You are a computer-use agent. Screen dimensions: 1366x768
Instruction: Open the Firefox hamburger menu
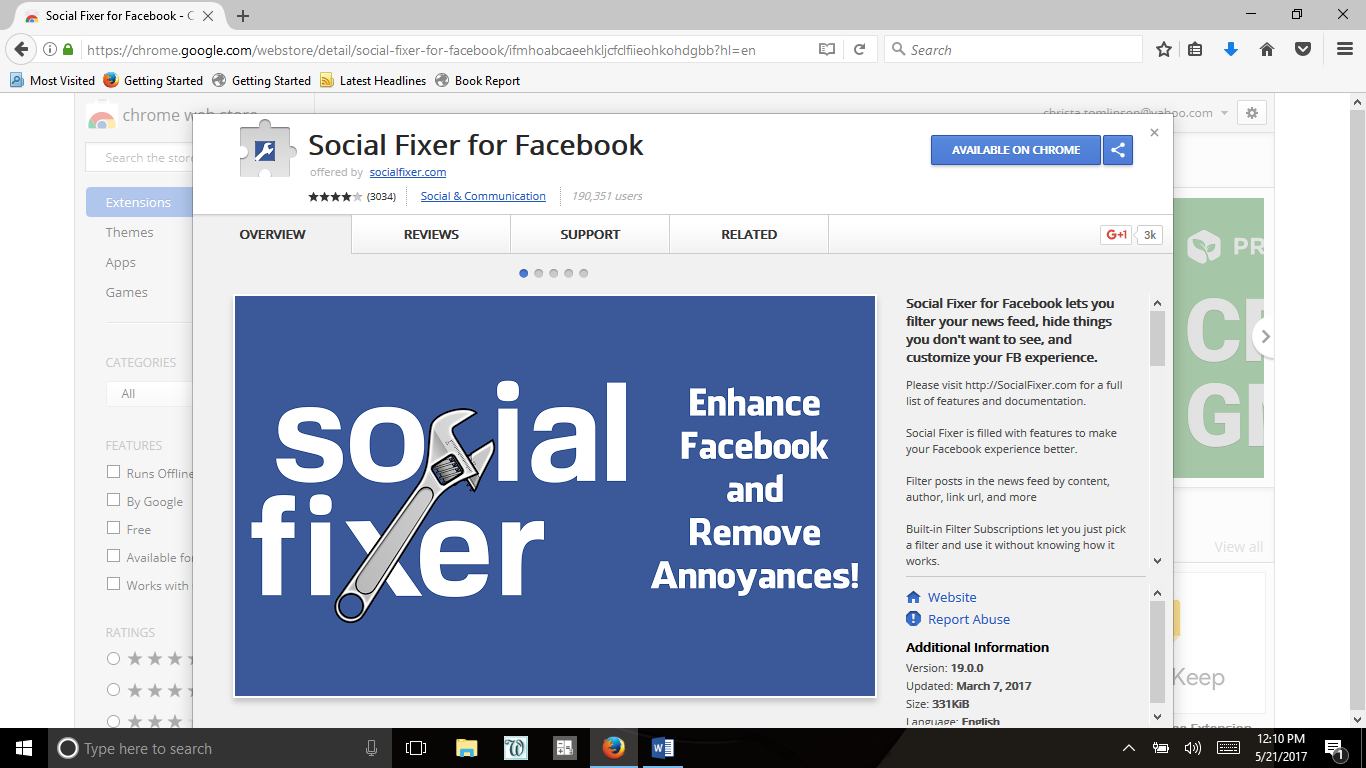tap(1345, 49)
